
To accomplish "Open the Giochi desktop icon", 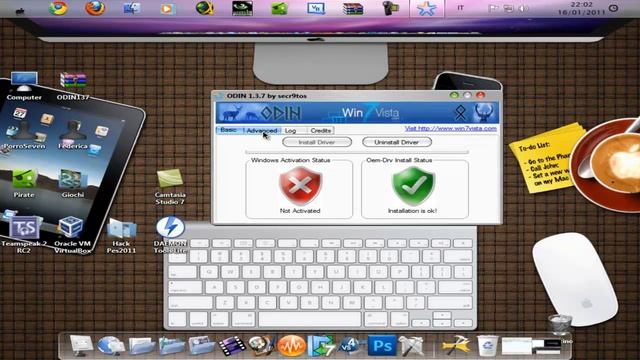I will tap(73, 184).
